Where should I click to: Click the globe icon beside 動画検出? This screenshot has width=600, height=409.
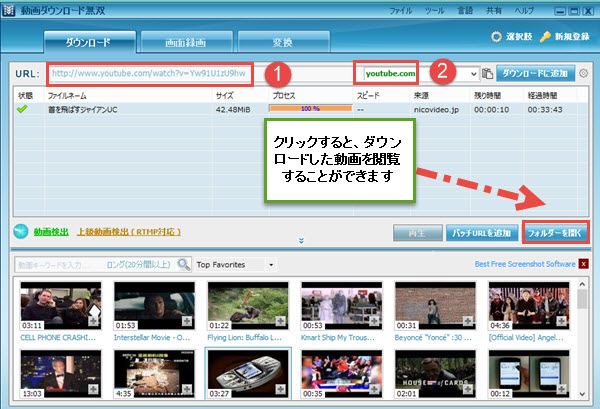21,231
